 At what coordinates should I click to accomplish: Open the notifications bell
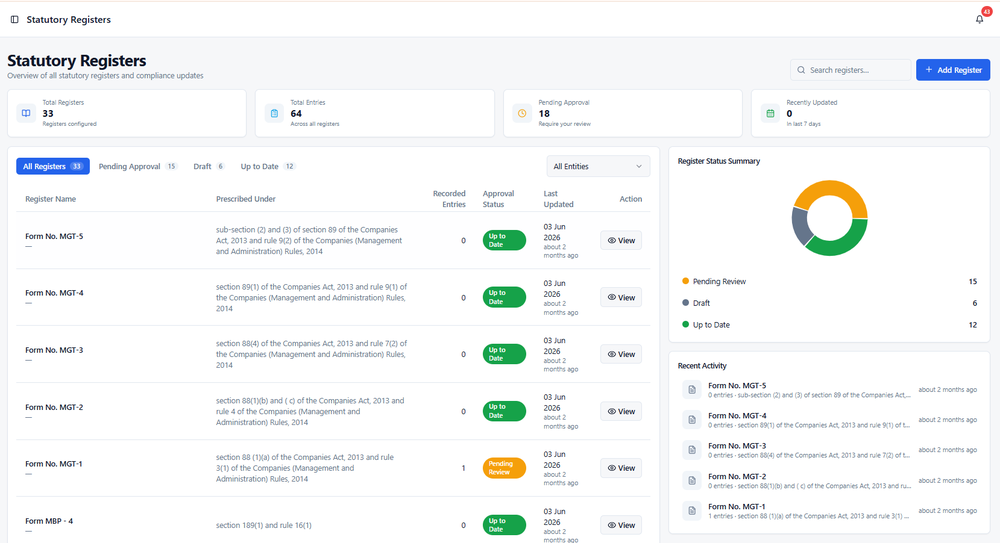pos(980,19)
